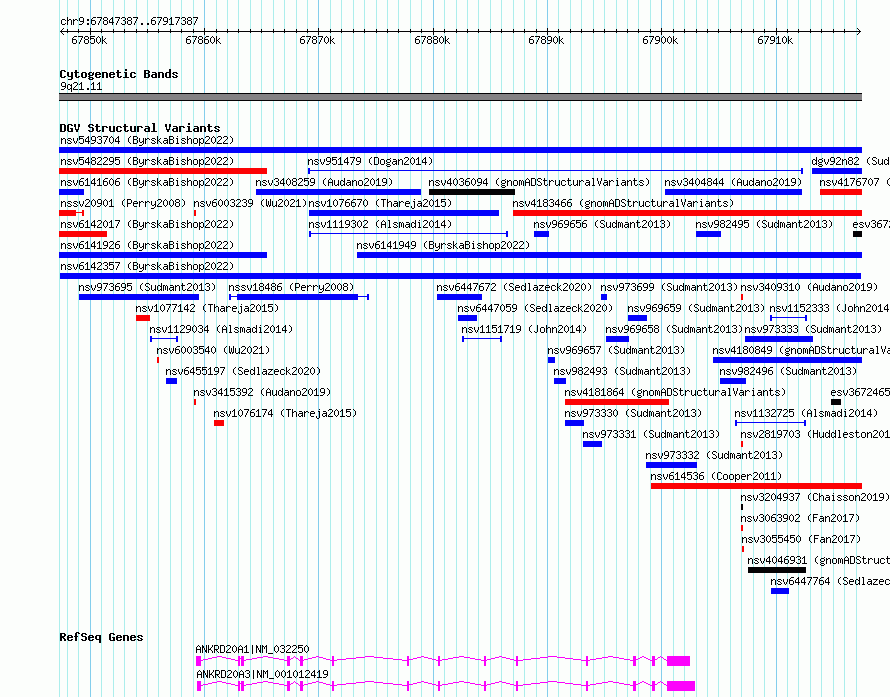Open nsv973333 (Sudmant2013) variant label
The width and height of the screenshot is (890, 697).
pos(813,329)
